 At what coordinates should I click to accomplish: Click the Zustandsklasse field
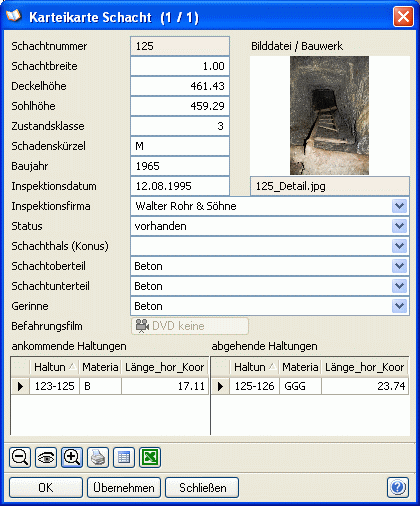click(x=180, y=126)
